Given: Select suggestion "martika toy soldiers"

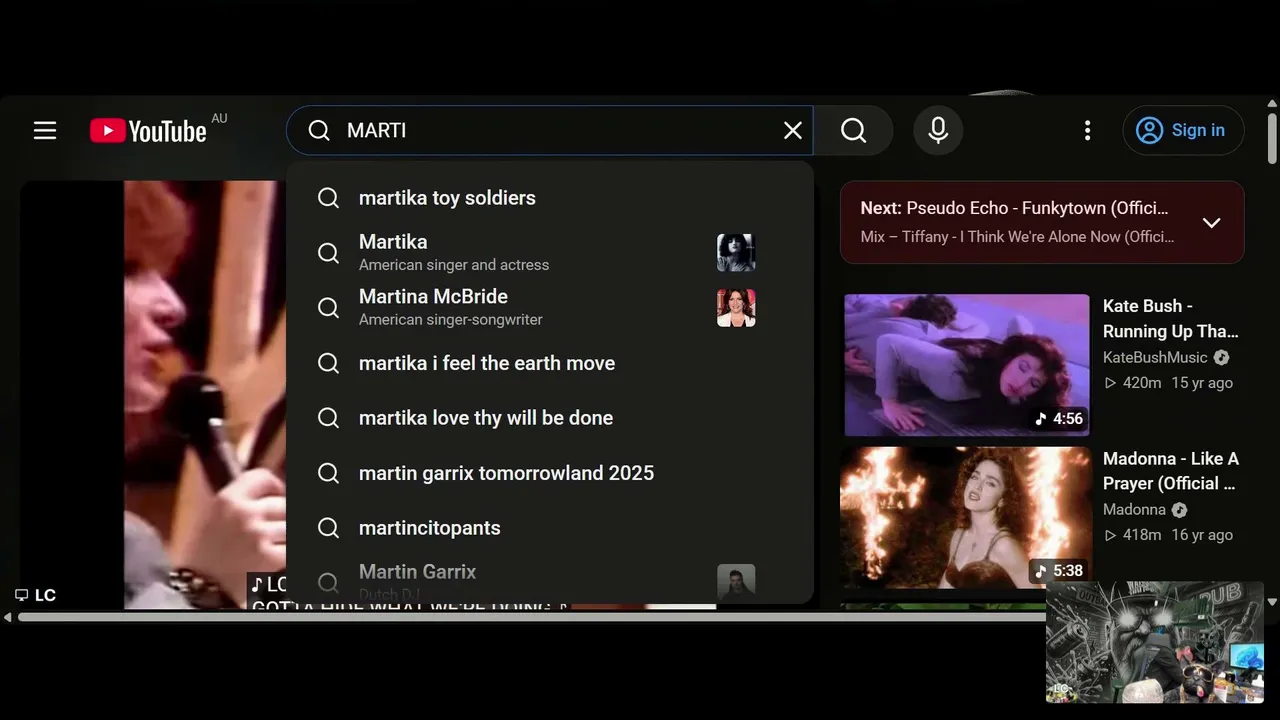Looking at the screenshot, I should coord(550,198).
